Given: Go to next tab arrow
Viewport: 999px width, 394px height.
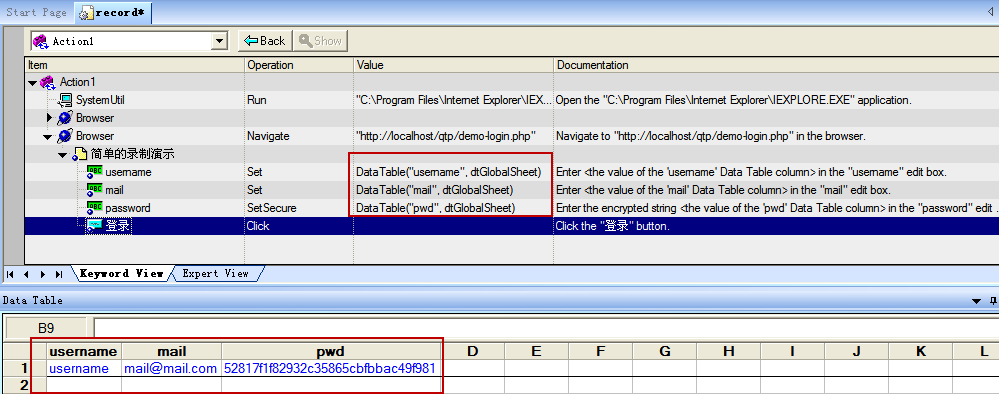Looking at the screenshot, I should pyautogui.click(x=42, y=274).
